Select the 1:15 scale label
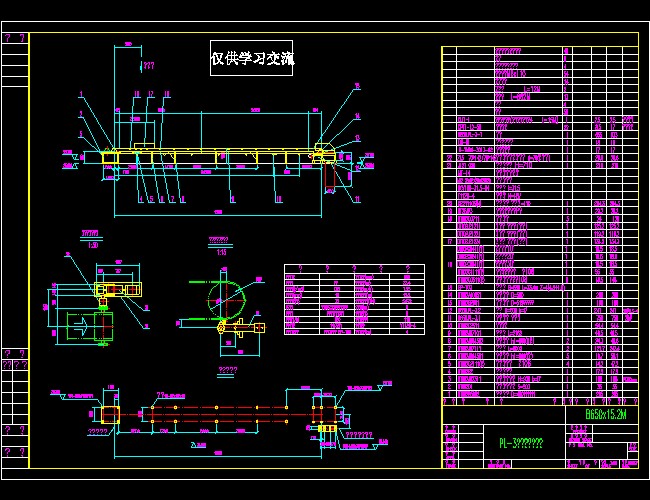Image resolution: width=650 pixels, height=500 pixels. tap(221, 252)
